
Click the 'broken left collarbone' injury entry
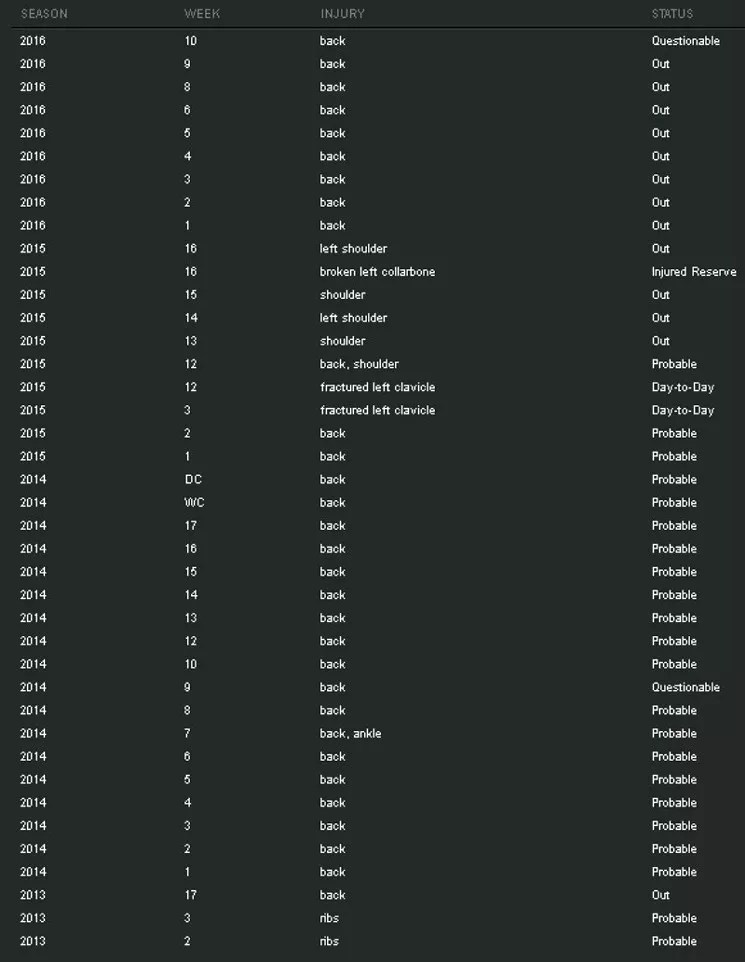(x=377, y=272)
